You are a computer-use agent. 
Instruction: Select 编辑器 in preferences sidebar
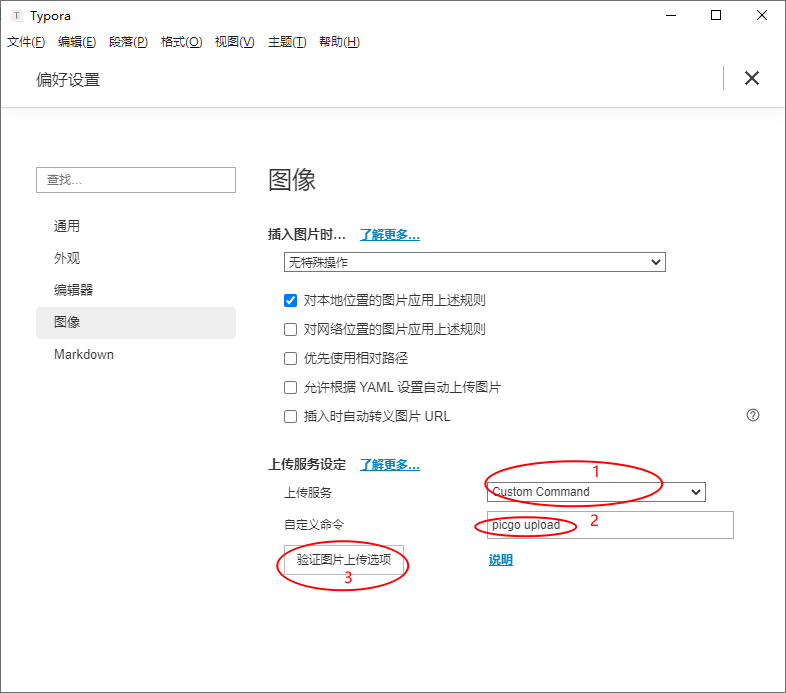point(136,290)
